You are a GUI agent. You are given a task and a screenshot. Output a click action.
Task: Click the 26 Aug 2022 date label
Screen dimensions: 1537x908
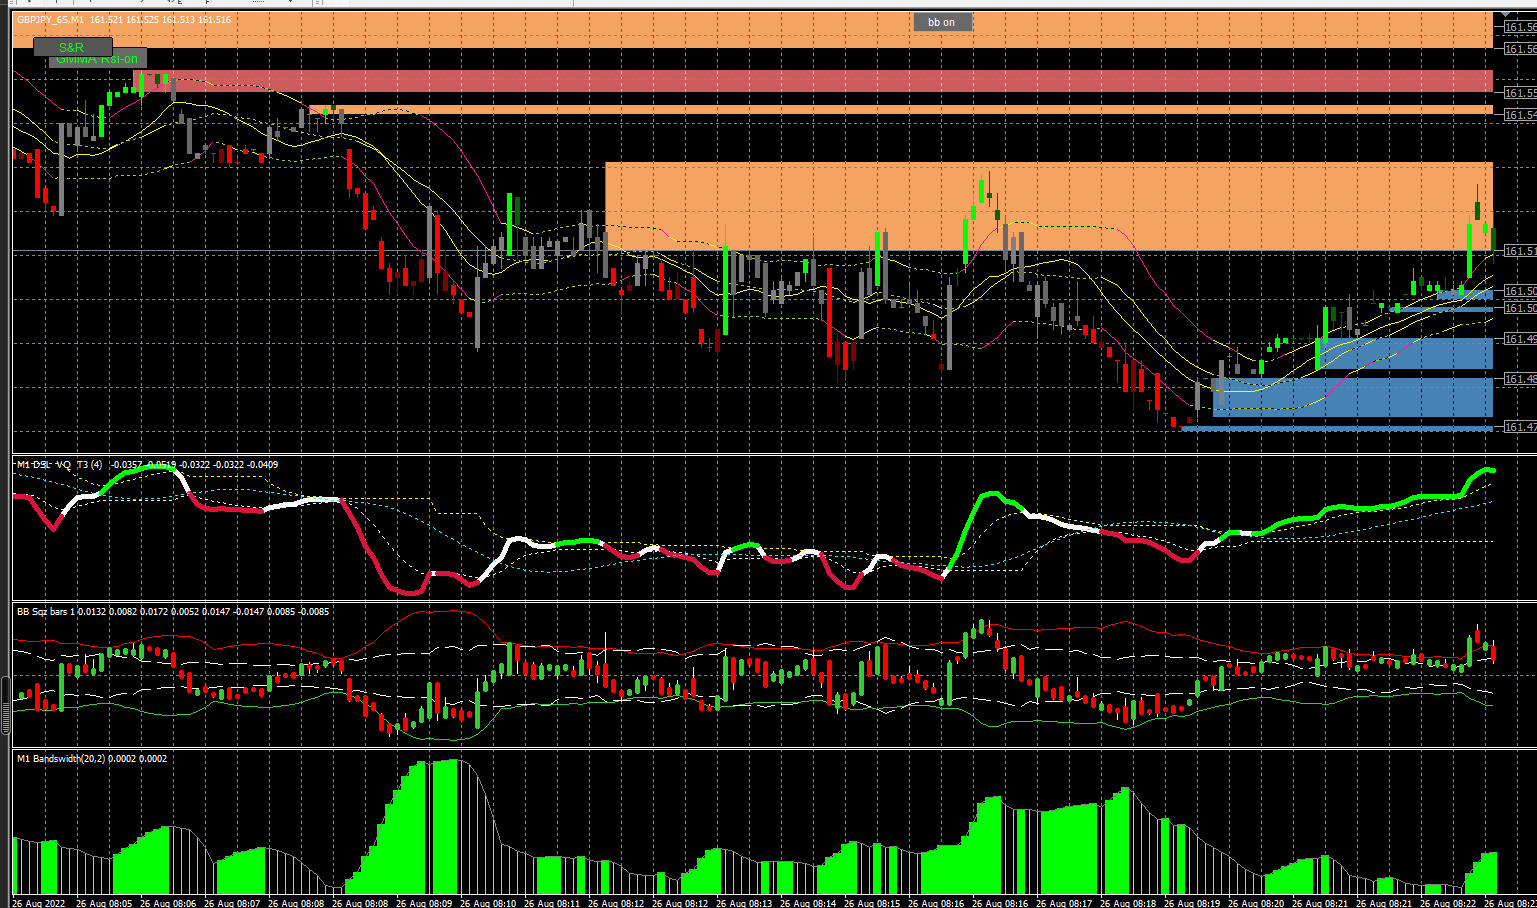tap(38, 903)
